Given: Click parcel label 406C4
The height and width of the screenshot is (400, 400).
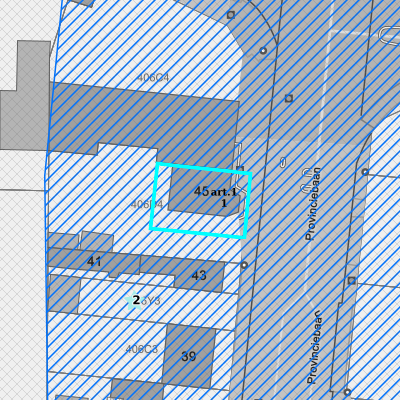Looking at the screenshot, I should [x=153, y=78].
